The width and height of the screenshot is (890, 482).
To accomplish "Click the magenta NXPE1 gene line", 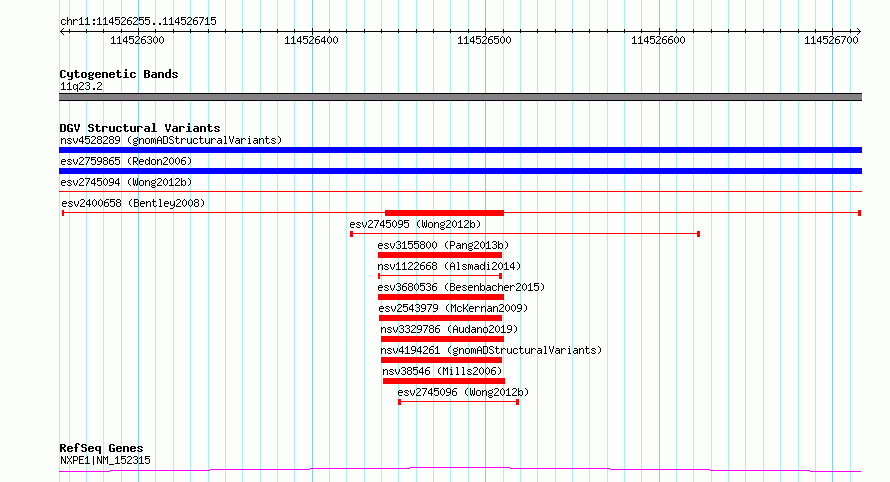I will pyautogui.click(x=460, y=470).
